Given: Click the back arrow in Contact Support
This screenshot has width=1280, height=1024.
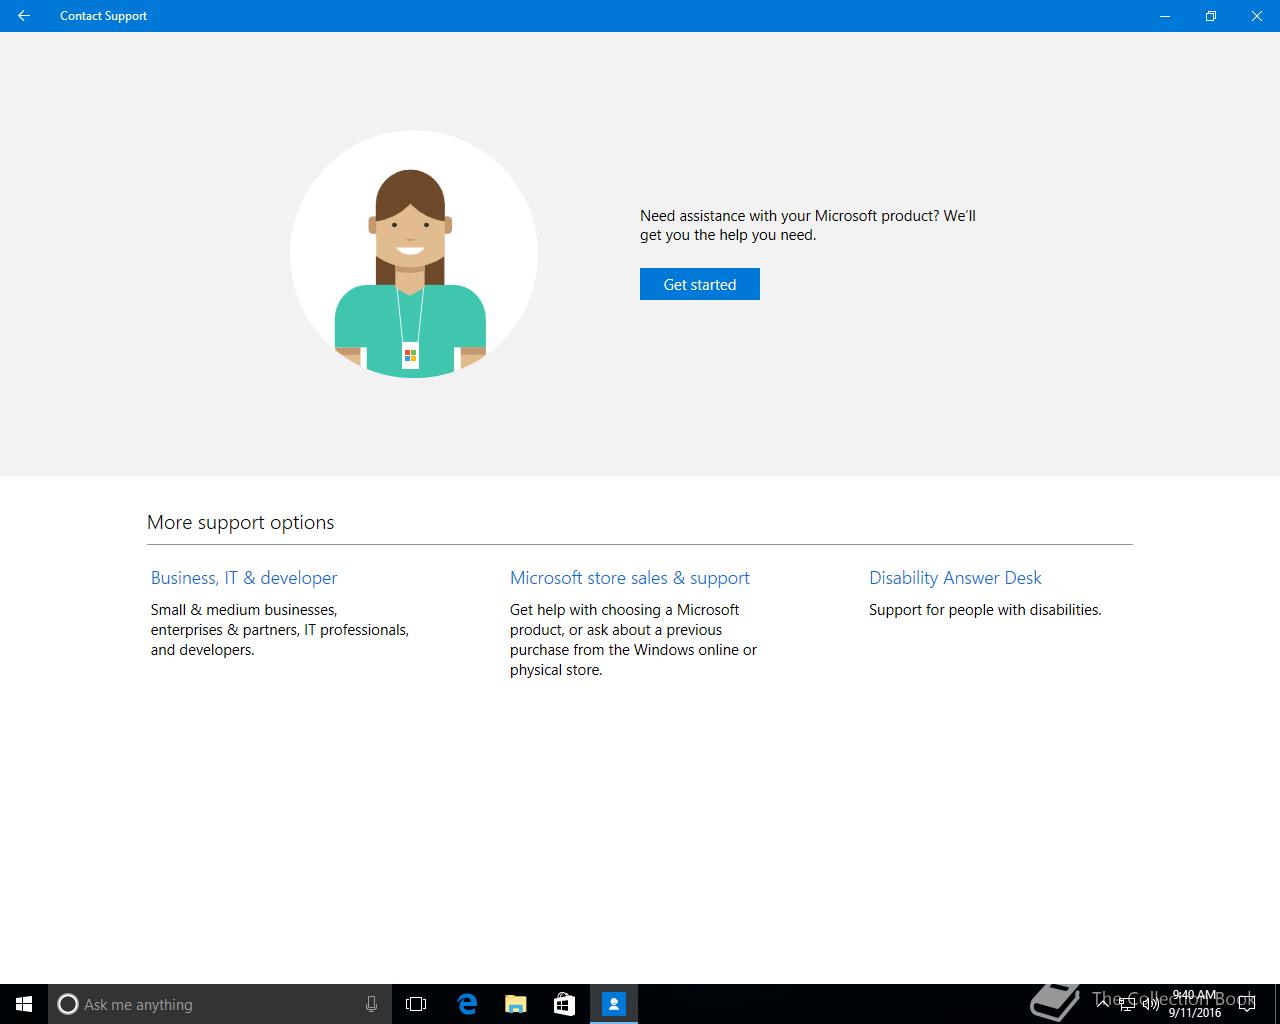Looking at the screenshot, I should coord(24,16).
